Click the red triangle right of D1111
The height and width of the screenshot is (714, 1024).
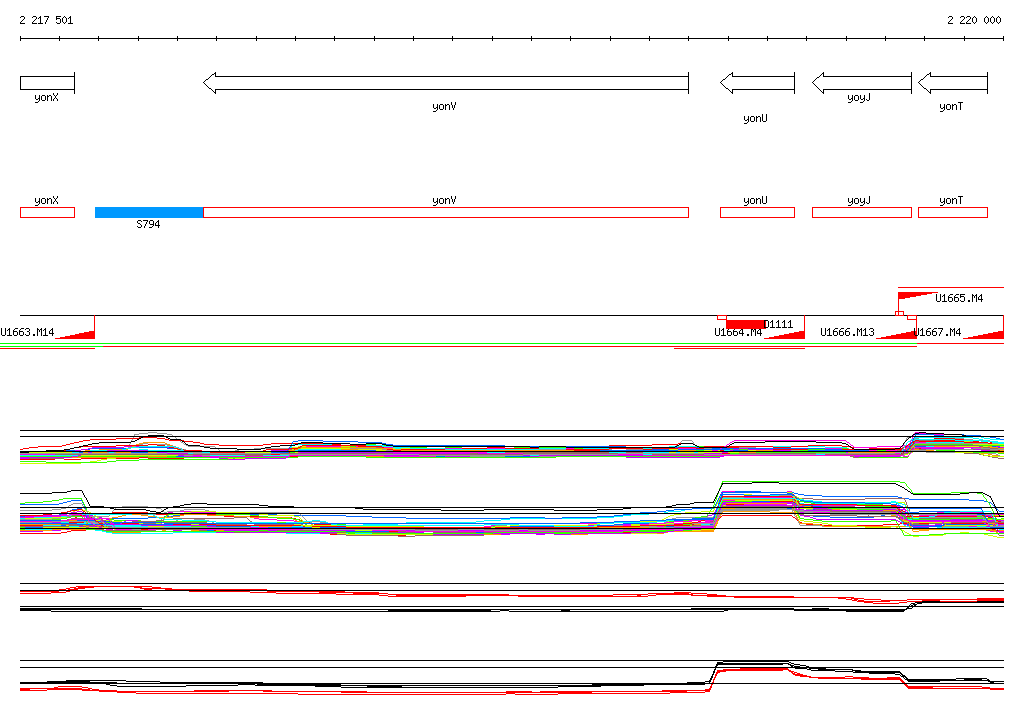point(787,334)
